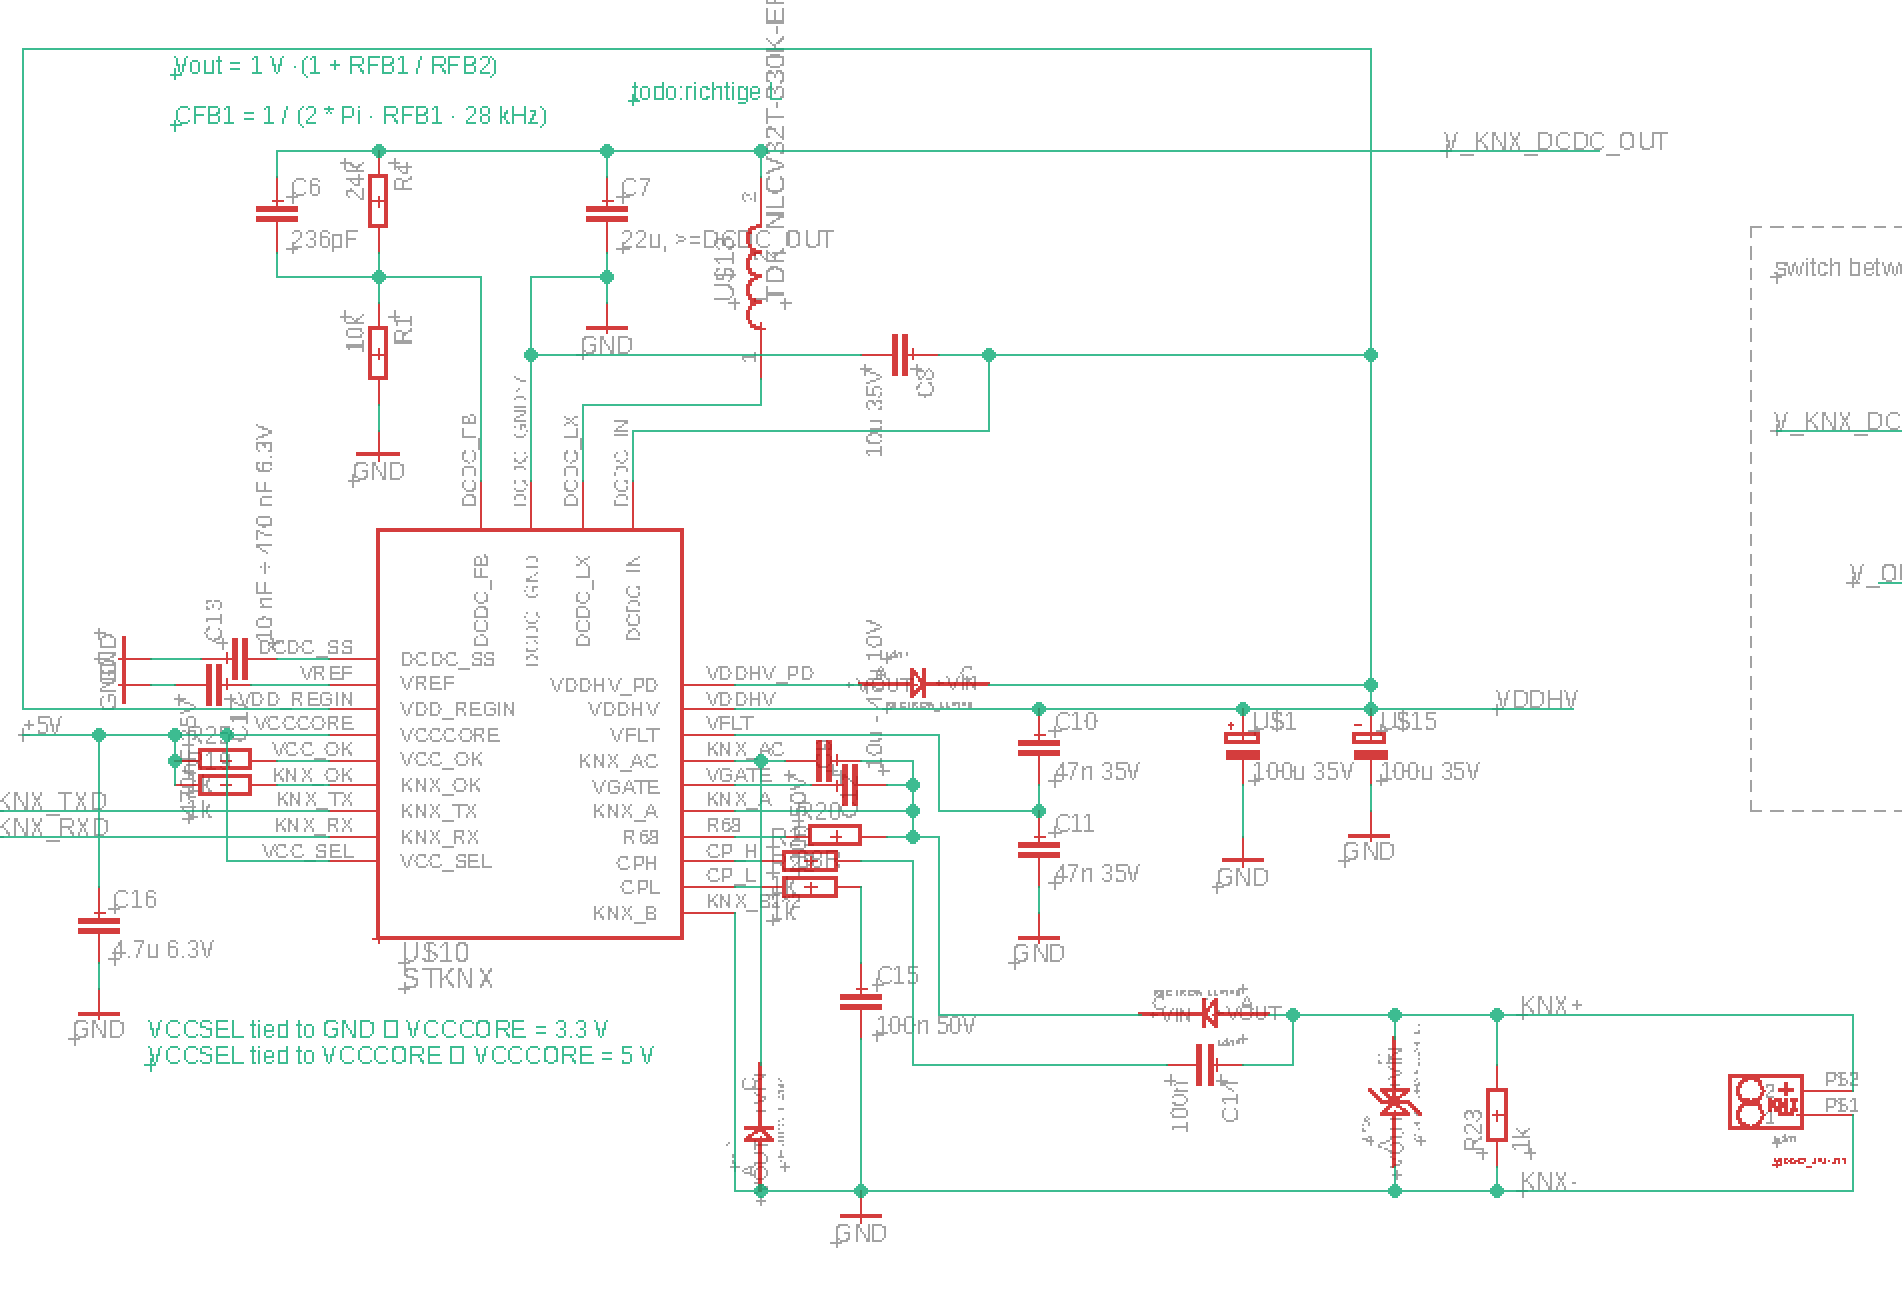Click KNX_B pin name inside IC
This screenshot has width=1902, height=1308.
(625, 913)
